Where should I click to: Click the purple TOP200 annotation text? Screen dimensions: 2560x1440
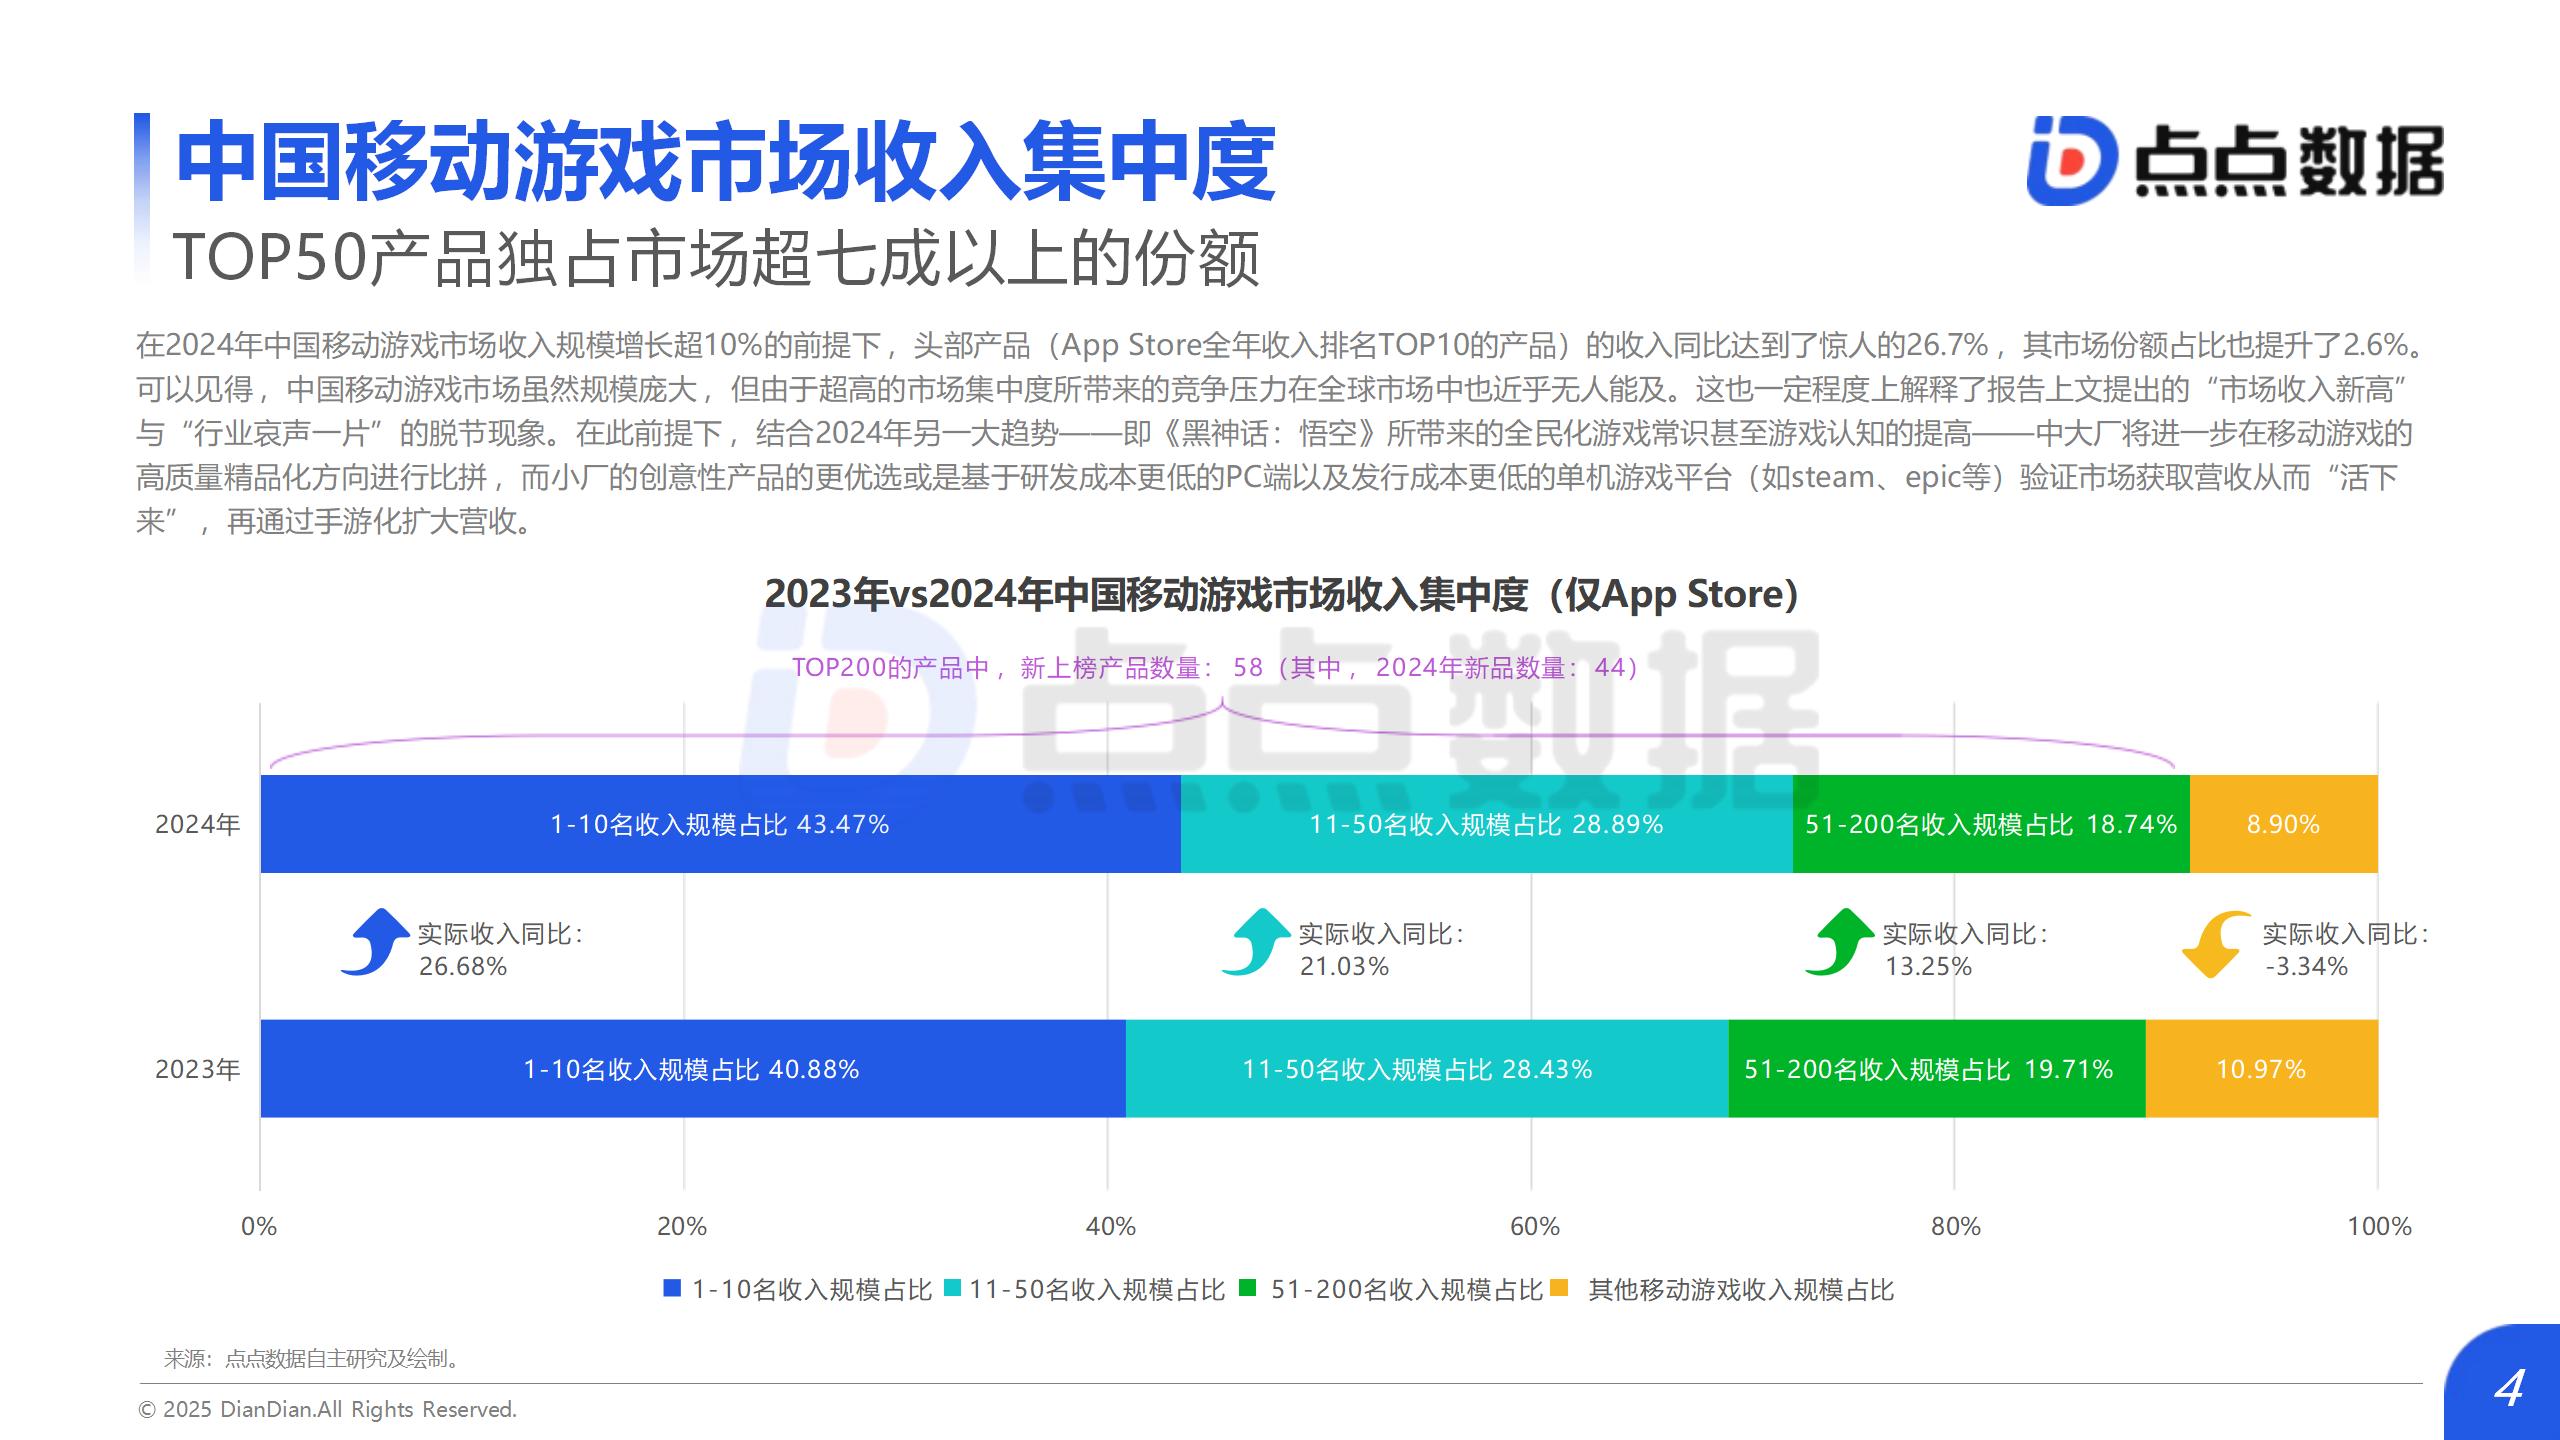click(x=1215, y=668)
